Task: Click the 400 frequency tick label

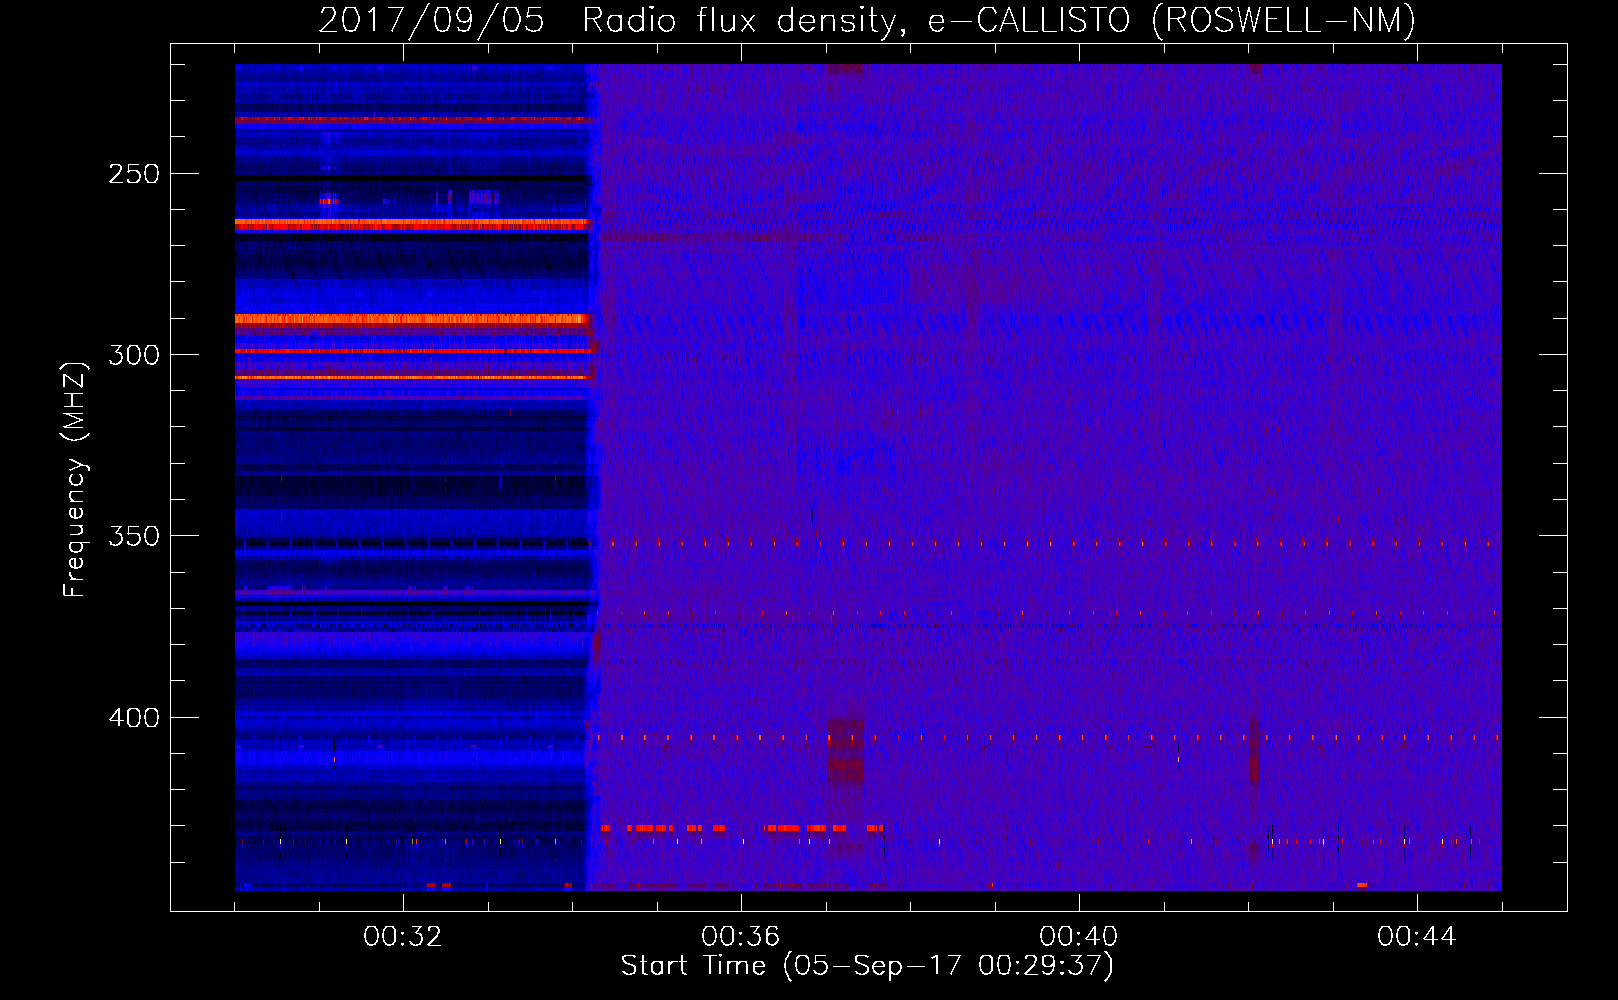Action: click(x=134, y=718)
